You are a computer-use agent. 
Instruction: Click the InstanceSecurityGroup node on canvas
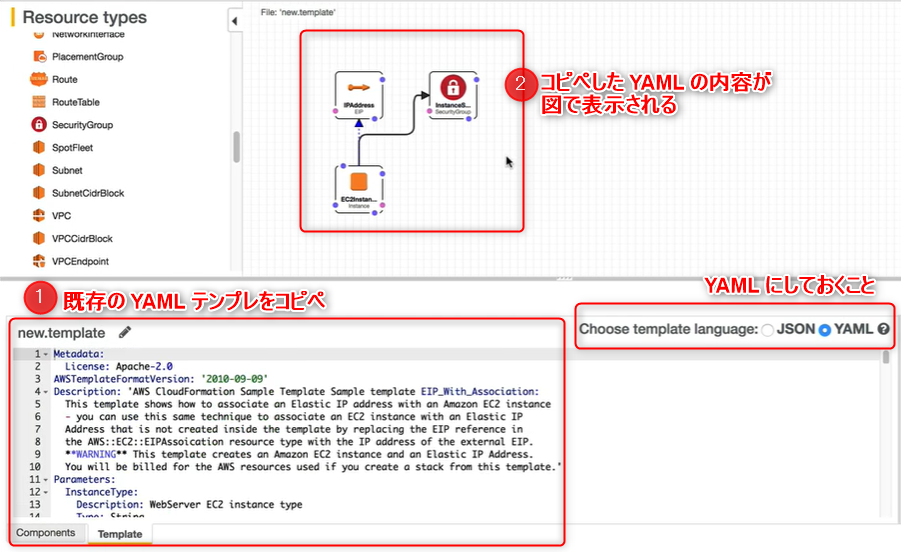point(453,95)
